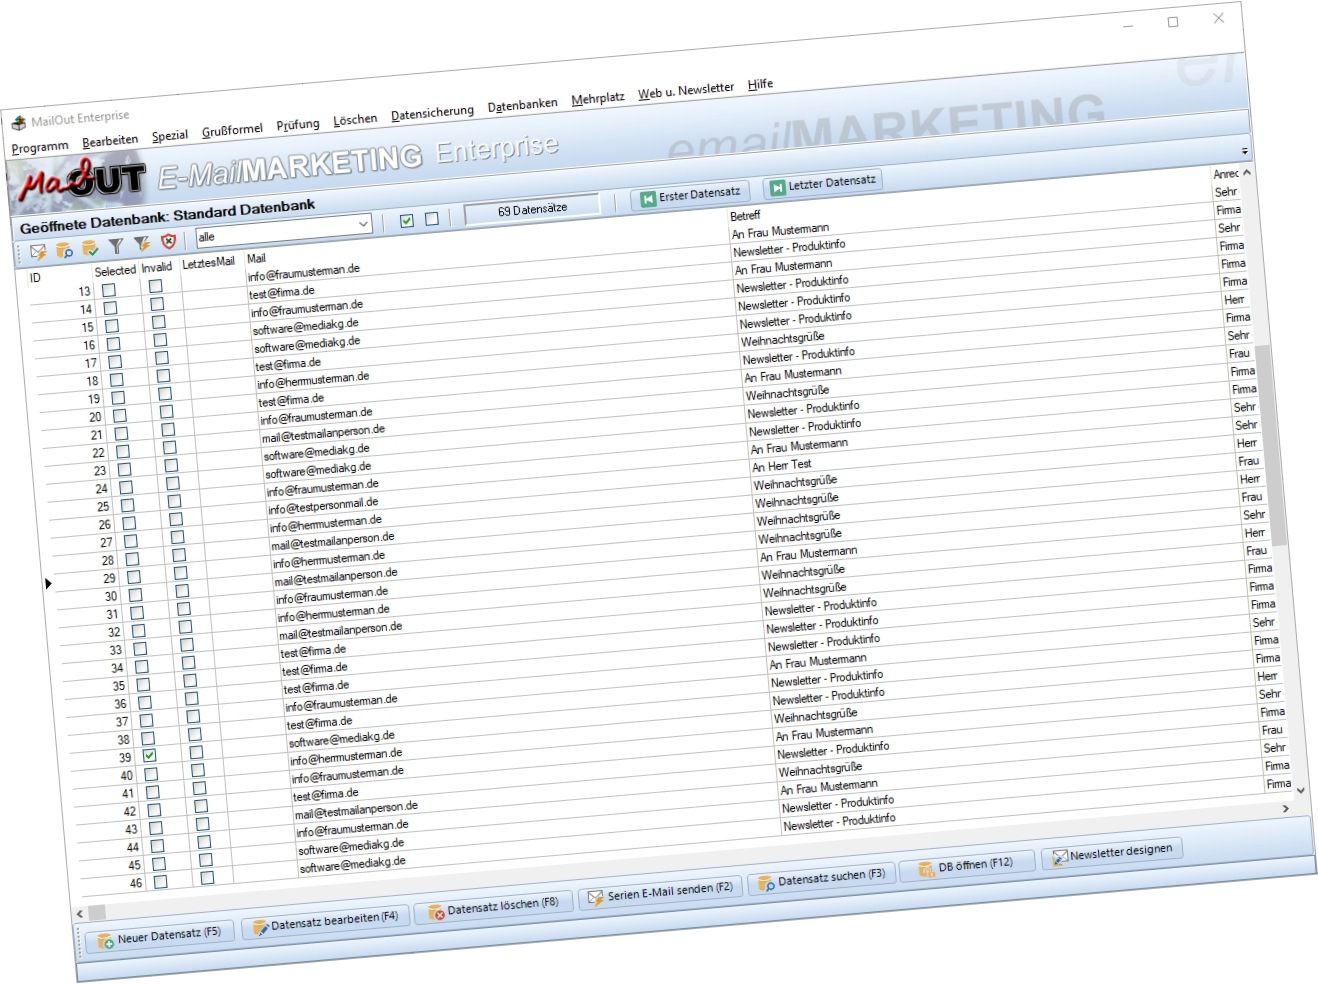Screen dimensions: 1318x984
Task: Click the horizontal scrollbar right arrow
Action: [x=1286, y=809]
